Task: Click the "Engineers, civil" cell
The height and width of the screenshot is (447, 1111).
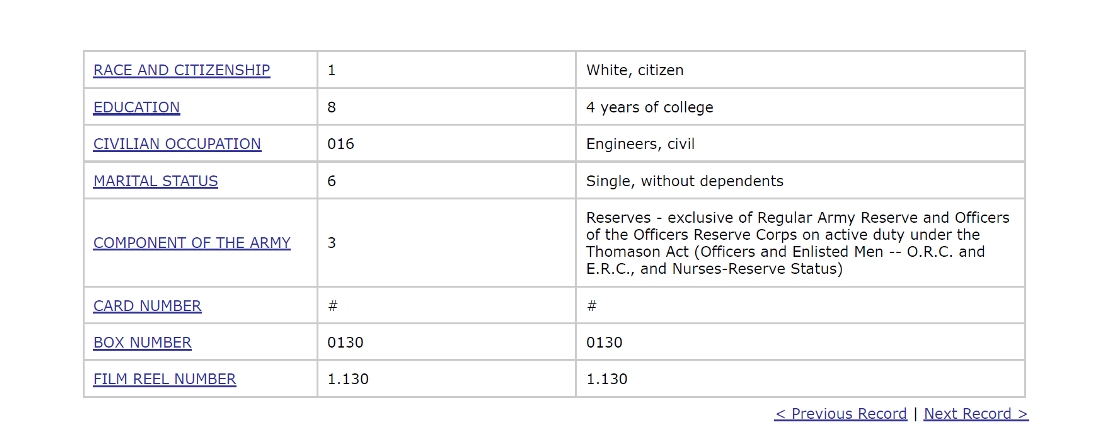Action: [640, 144]
